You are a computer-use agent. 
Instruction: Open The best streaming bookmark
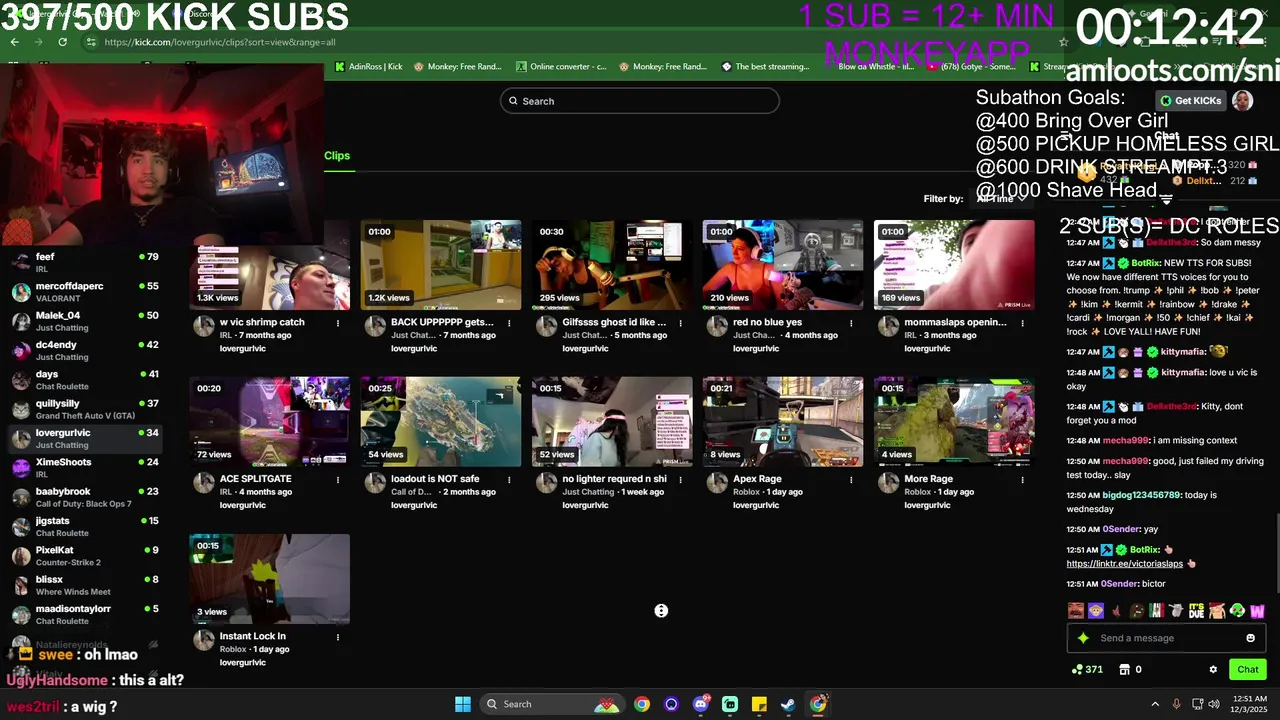click(x=766, y=67)
